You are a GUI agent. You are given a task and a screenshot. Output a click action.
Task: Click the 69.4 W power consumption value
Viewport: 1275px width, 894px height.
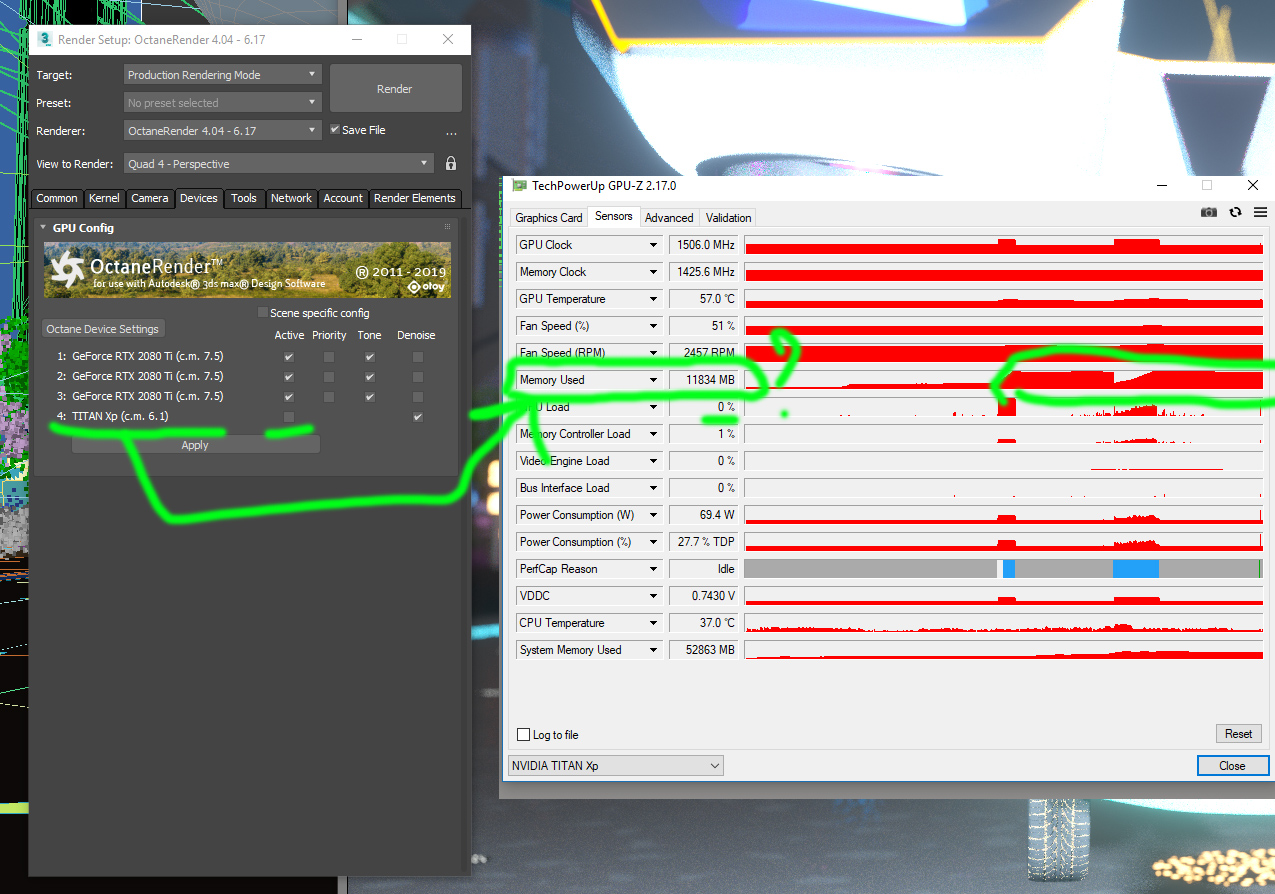pyautogui.click(x=703, y=515)
